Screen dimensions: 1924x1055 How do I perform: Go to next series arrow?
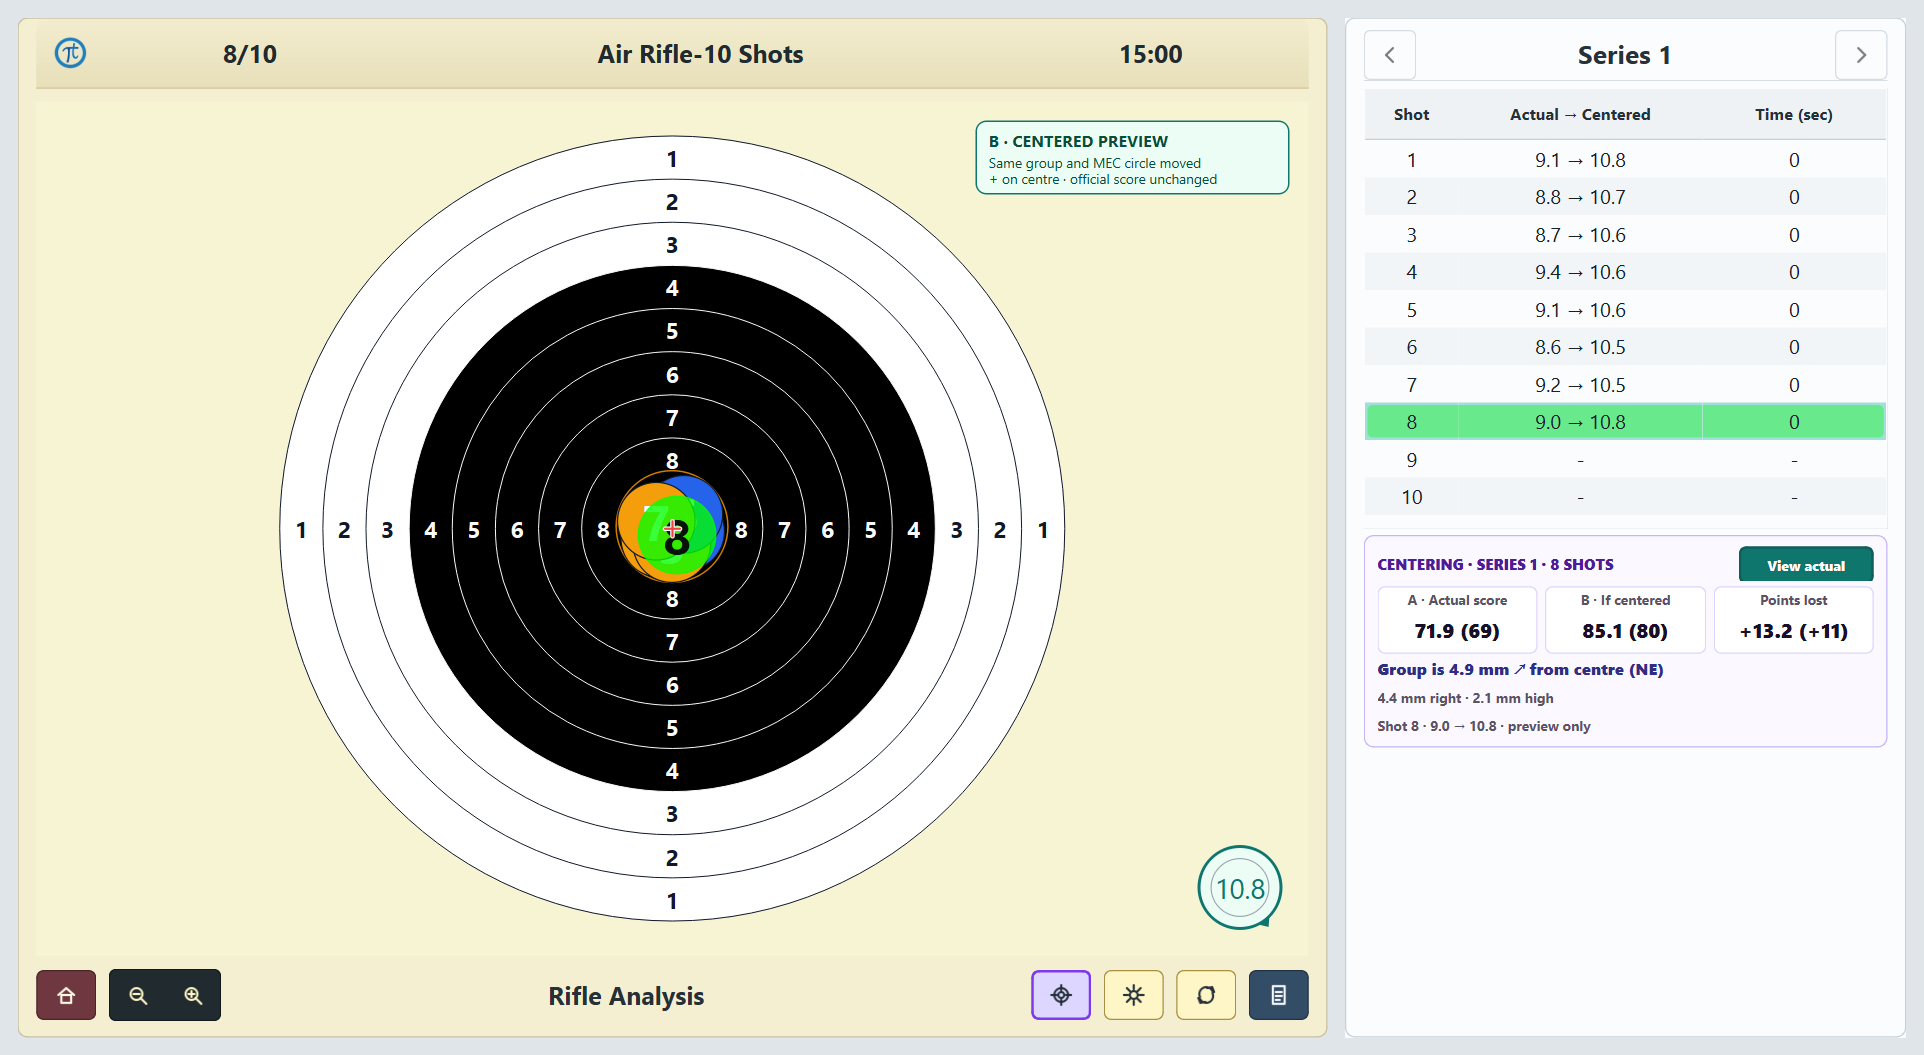tap(1861, 55)
